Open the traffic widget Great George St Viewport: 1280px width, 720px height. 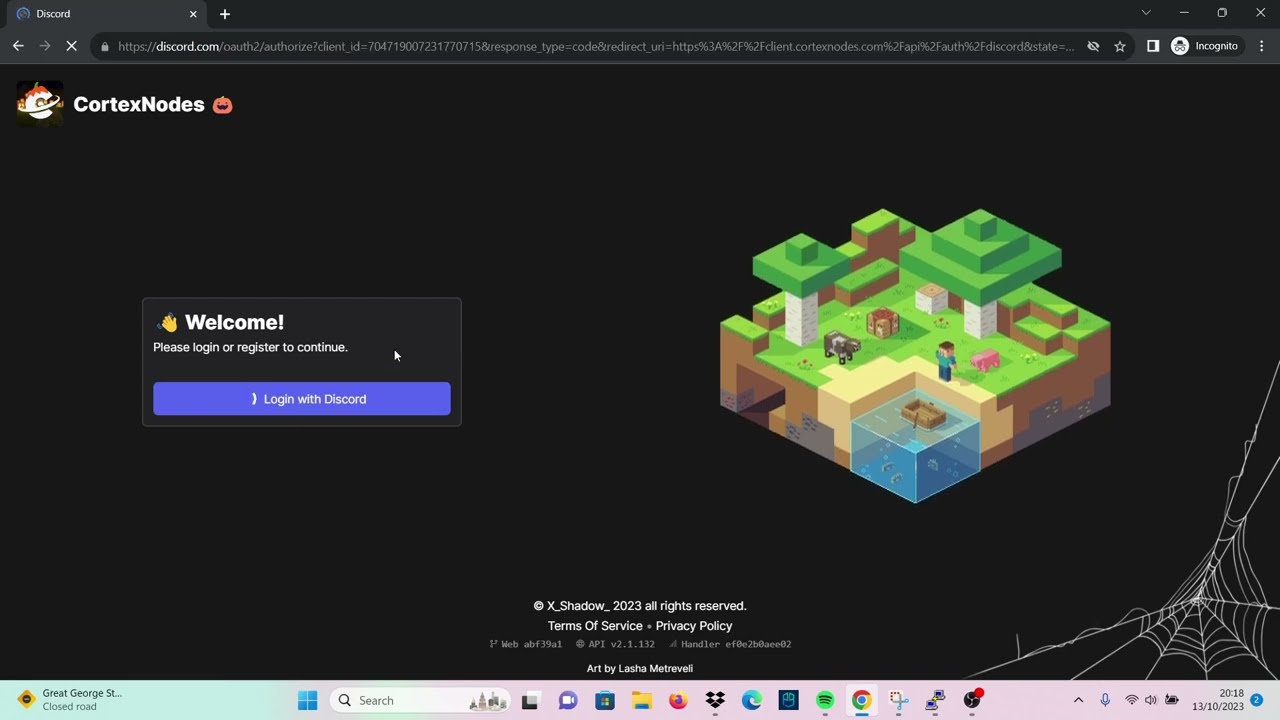point(70,700)
